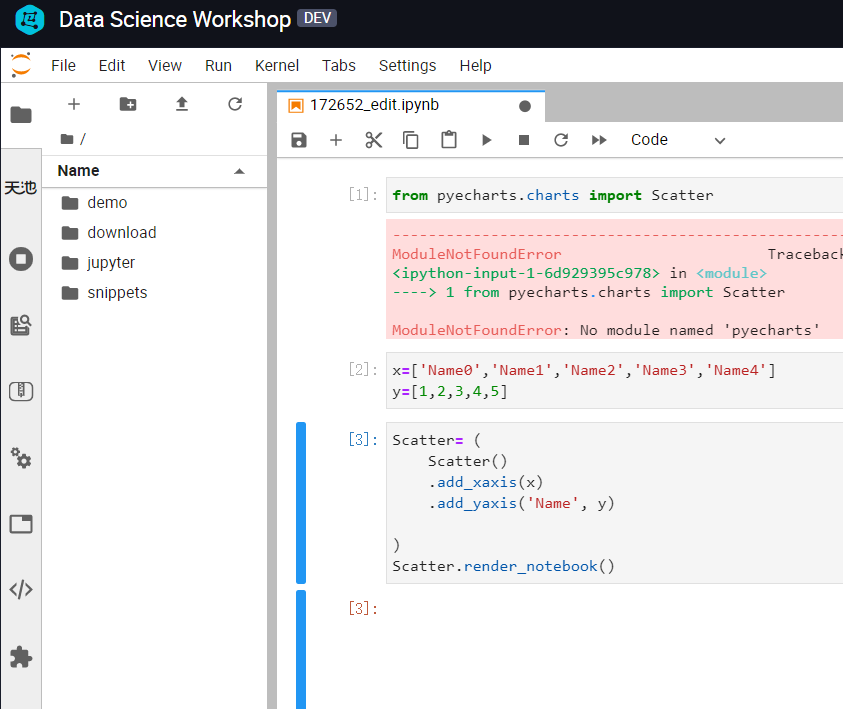Open the demo folder
843x709 pixels.
[x=154, y=203]
